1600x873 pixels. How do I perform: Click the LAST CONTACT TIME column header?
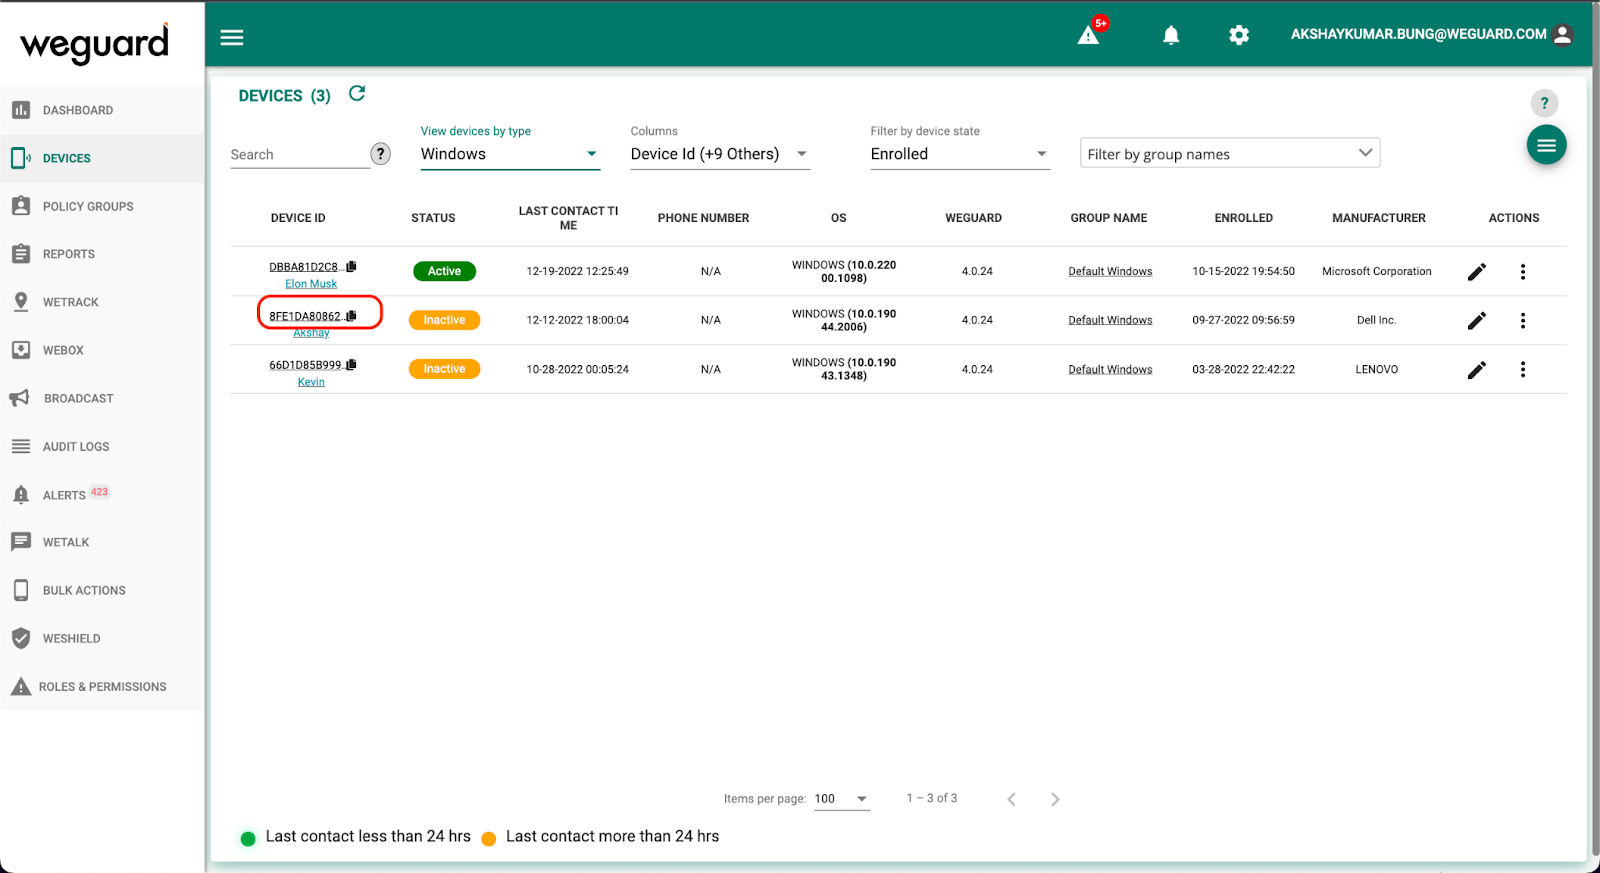568,218
